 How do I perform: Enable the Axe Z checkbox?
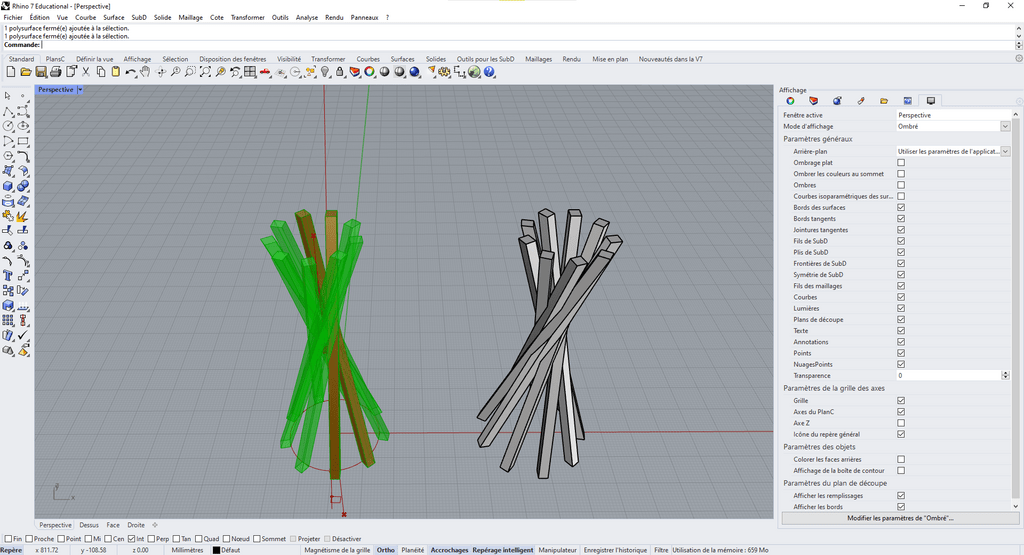[x=901, y=423]
